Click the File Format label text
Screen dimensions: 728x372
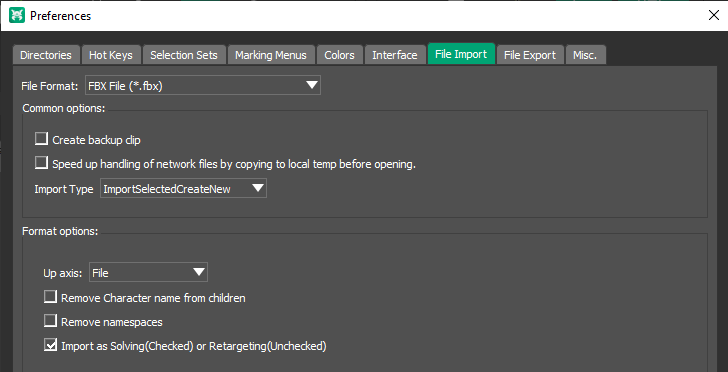(x=50, y=86)
